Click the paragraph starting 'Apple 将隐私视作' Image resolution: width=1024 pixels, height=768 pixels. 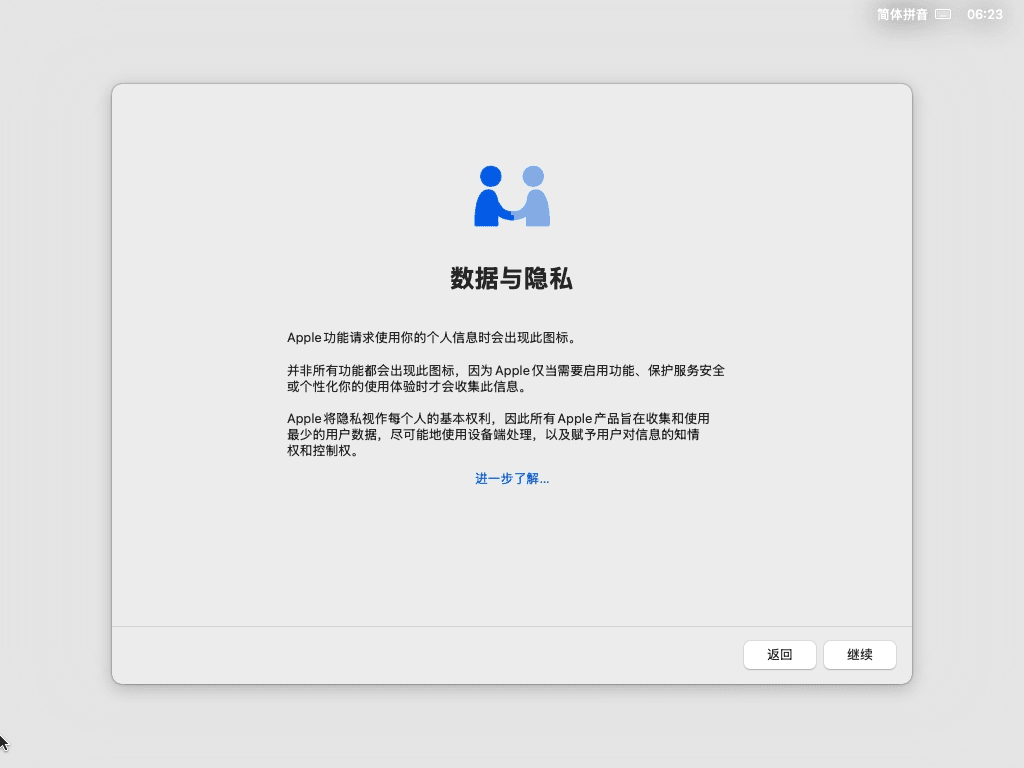pos(498,434)
